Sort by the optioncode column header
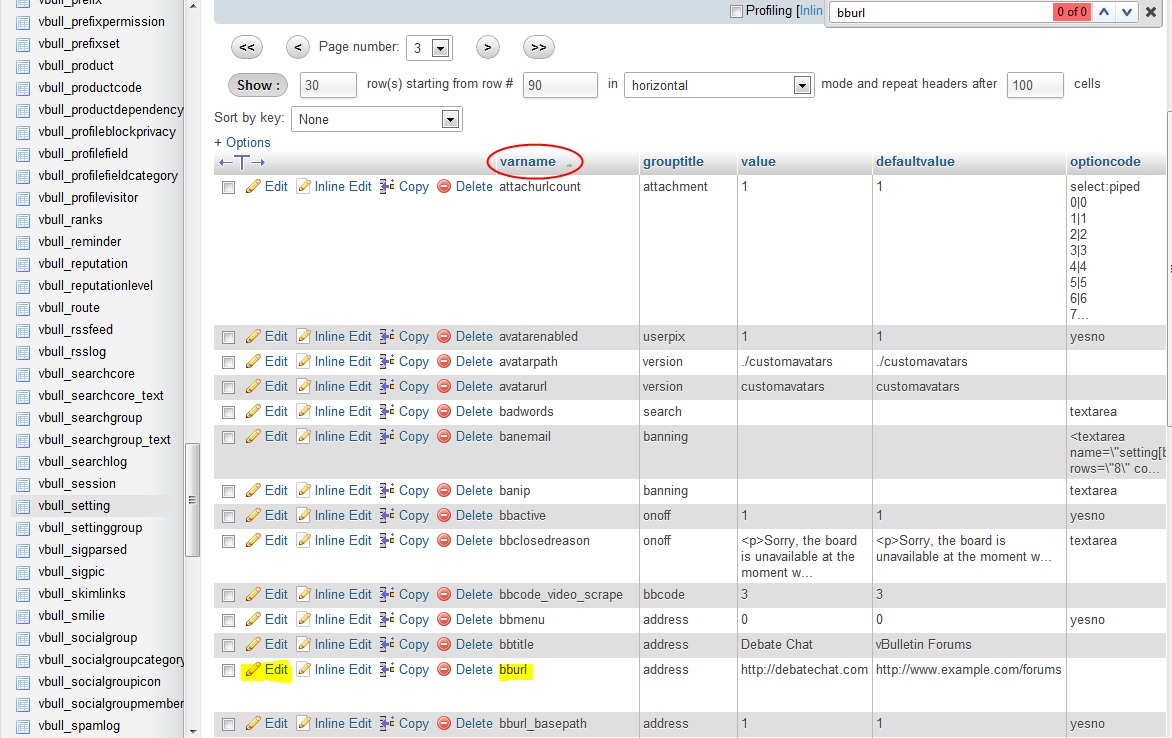The width and height of the screenshot is (1172, 738). [1105, 162]
